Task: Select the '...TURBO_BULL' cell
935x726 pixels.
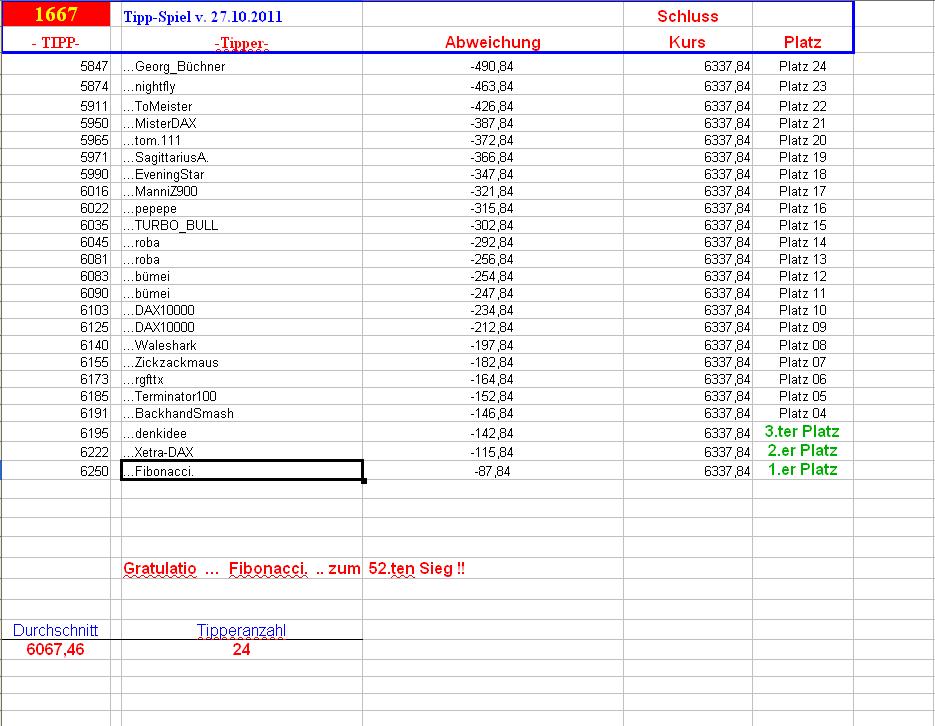Action: pos(242,225)
